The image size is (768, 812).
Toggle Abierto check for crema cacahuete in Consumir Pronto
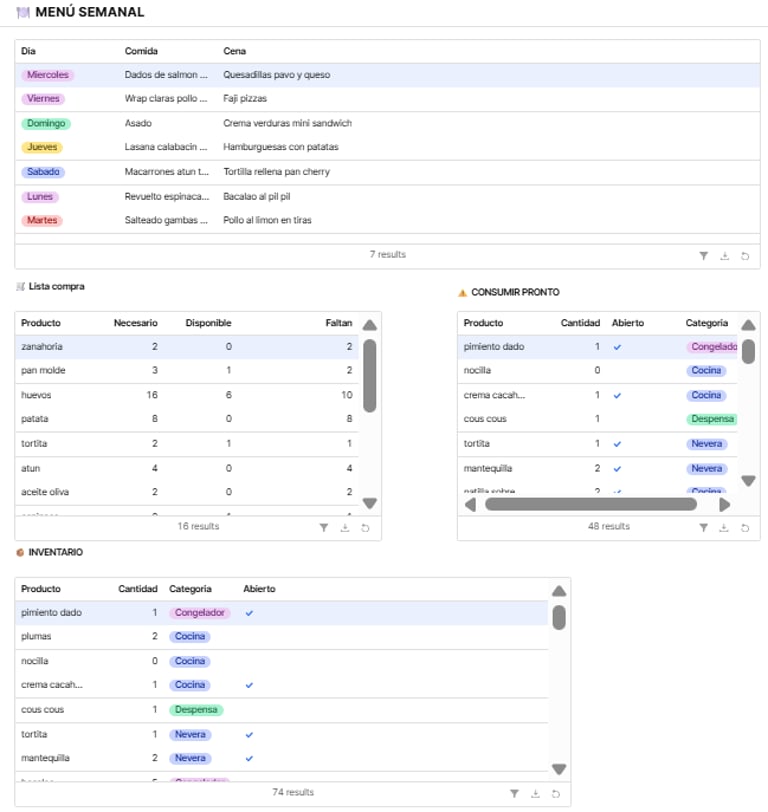617,395
